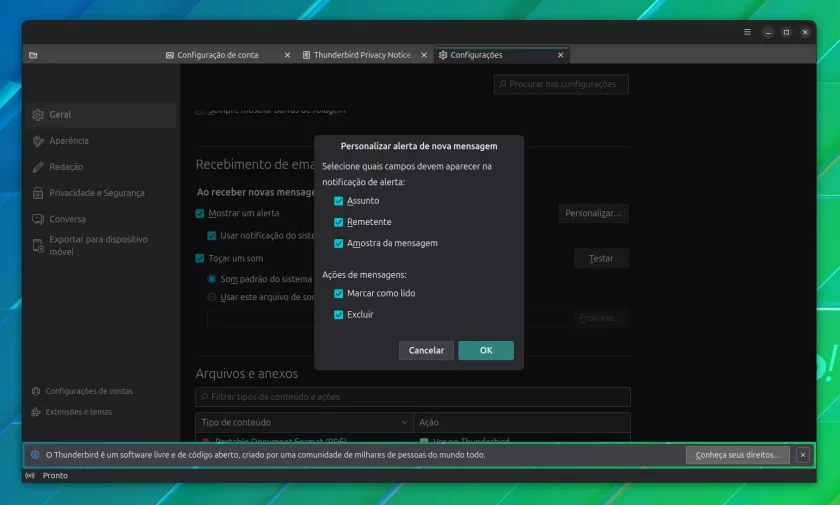Click Conheça seus direitos button
The height and width of the screenshot is (505, 840).
[738, 455]
